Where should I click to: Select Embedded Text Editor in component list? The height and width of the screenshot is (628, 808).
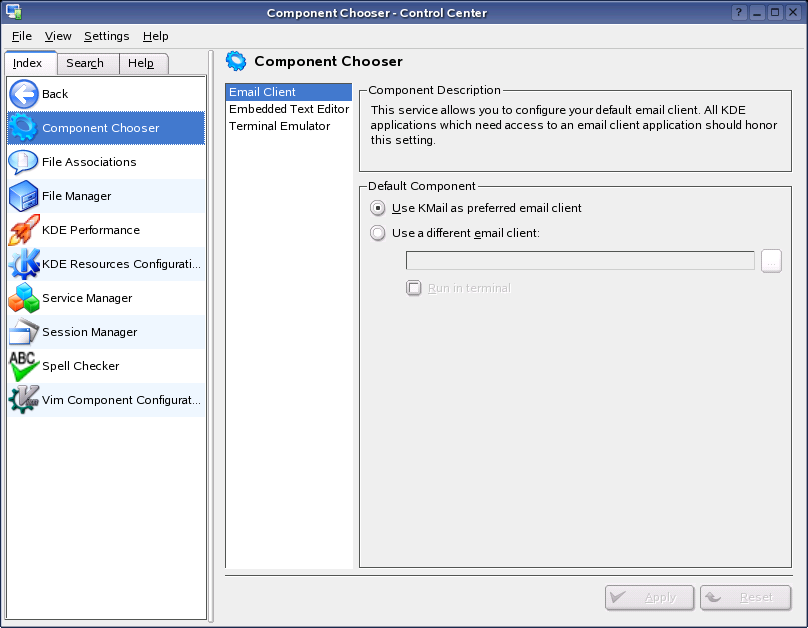pyautogui.click(x=289, y=109)
